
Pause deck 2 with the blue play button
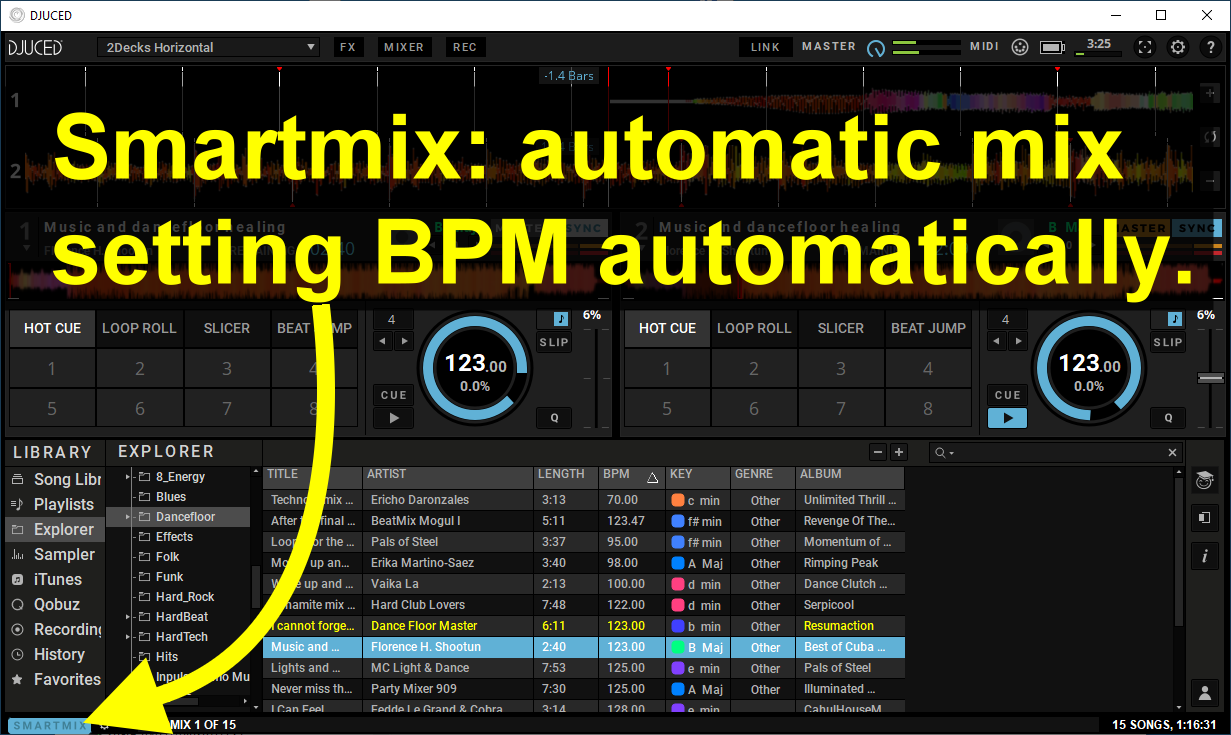(1007, 418)
